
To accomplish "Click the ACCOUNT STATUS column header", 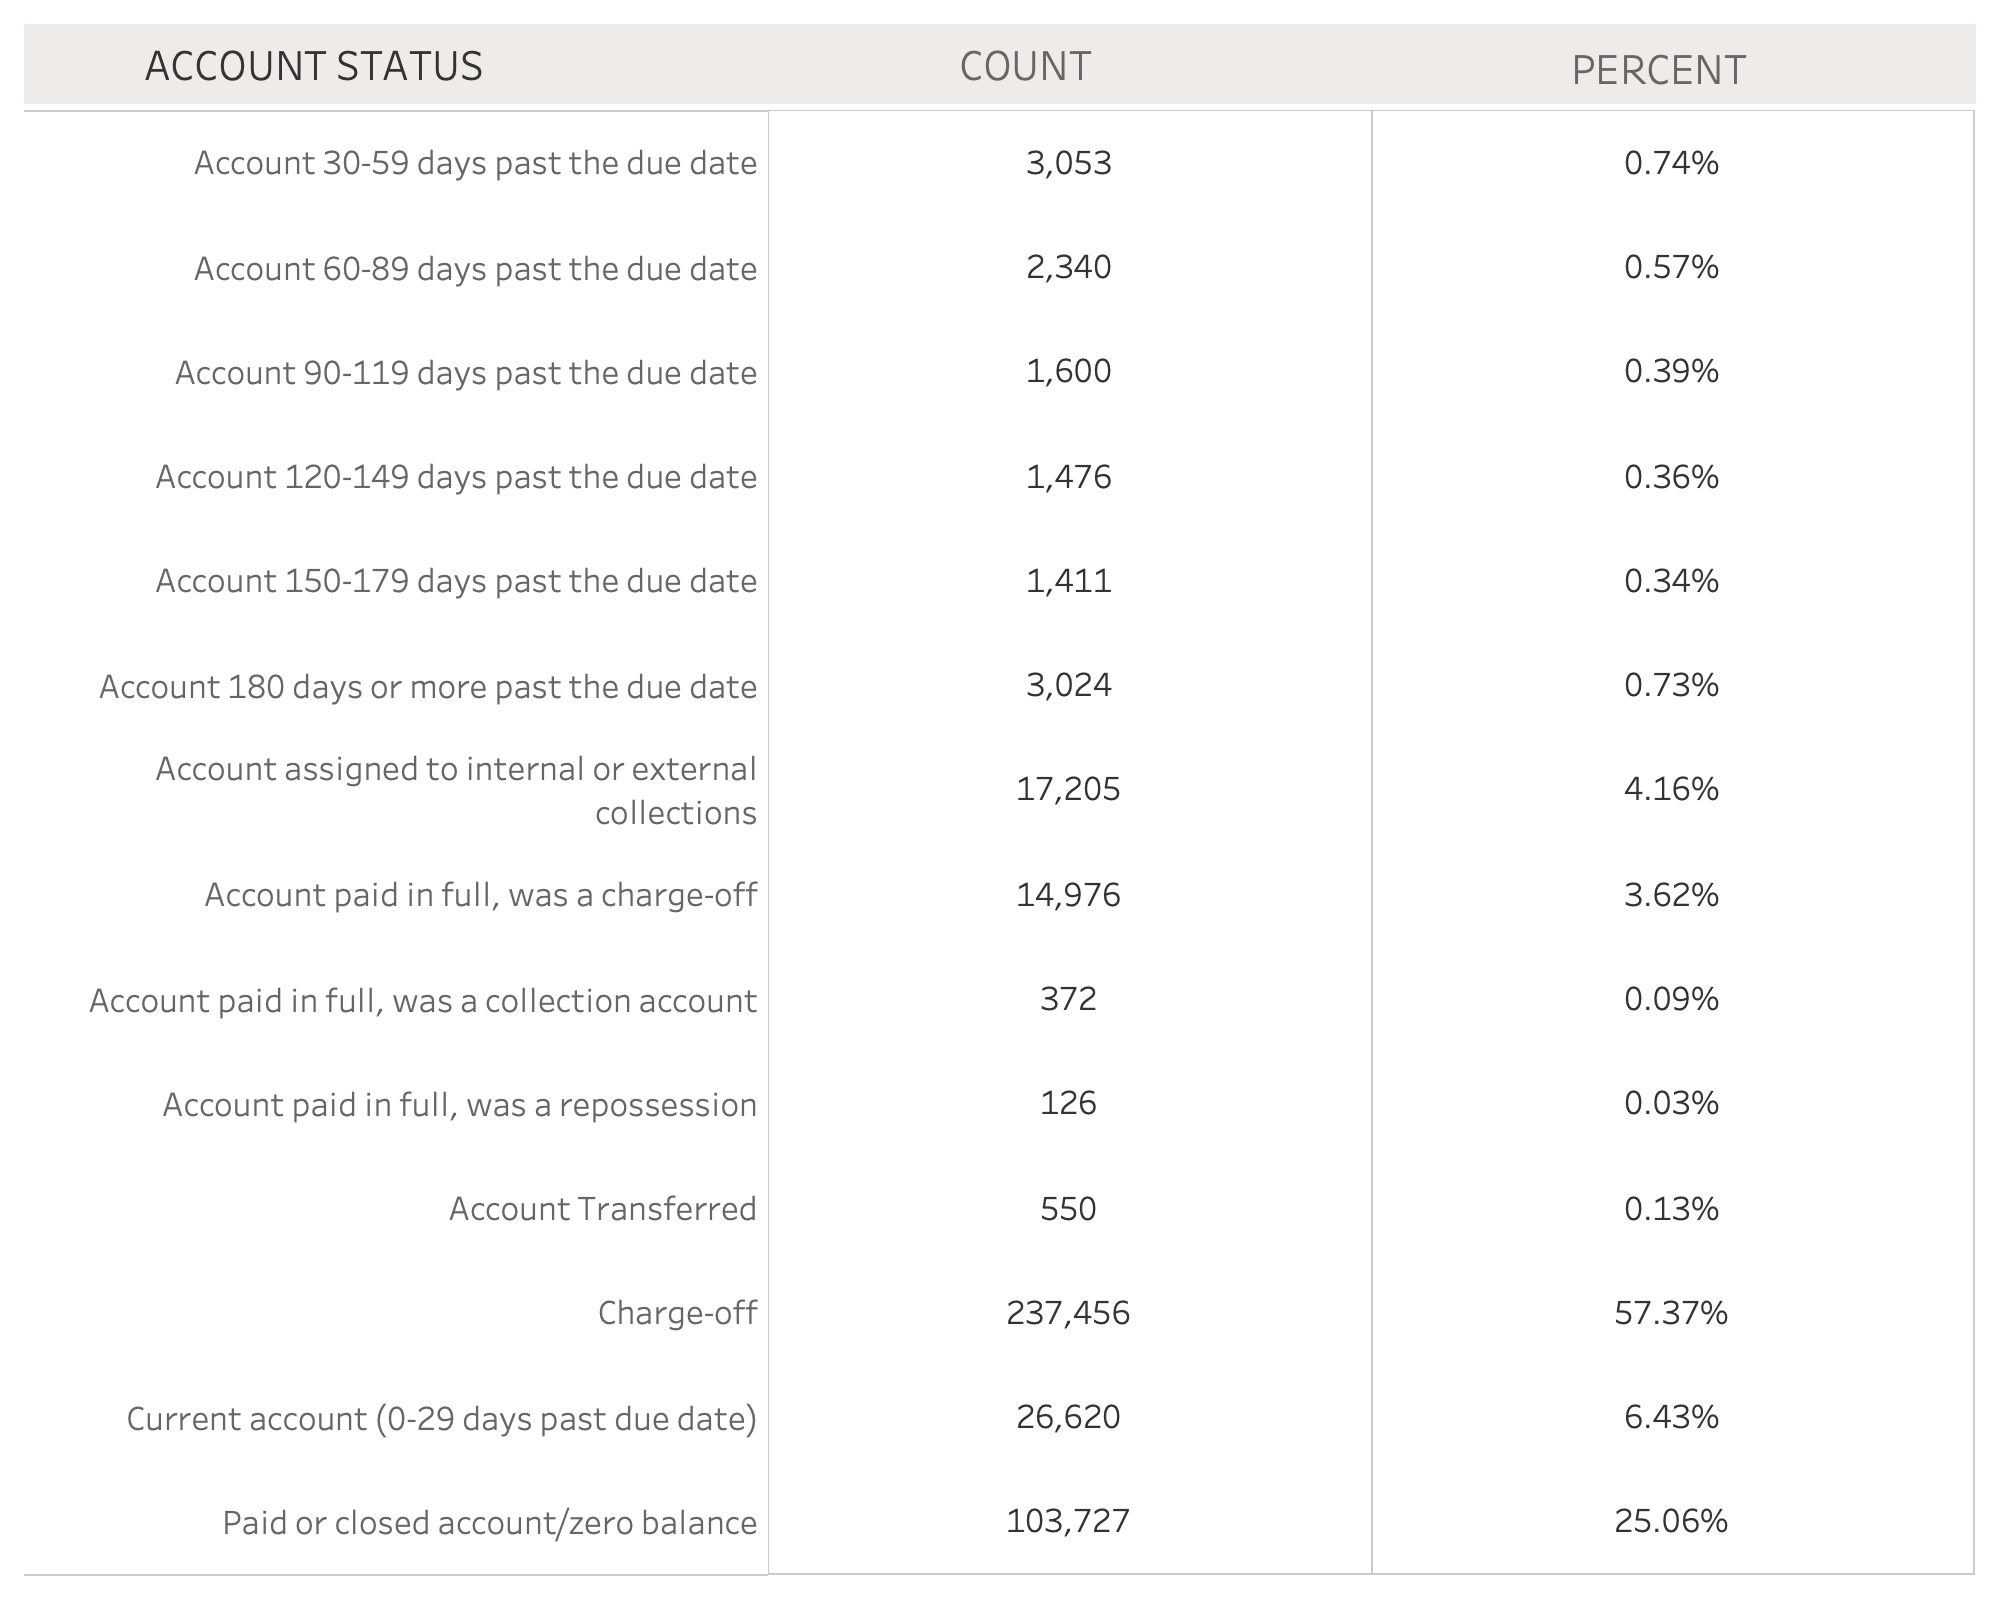I will pyautogui.click(x=313, y=67).
